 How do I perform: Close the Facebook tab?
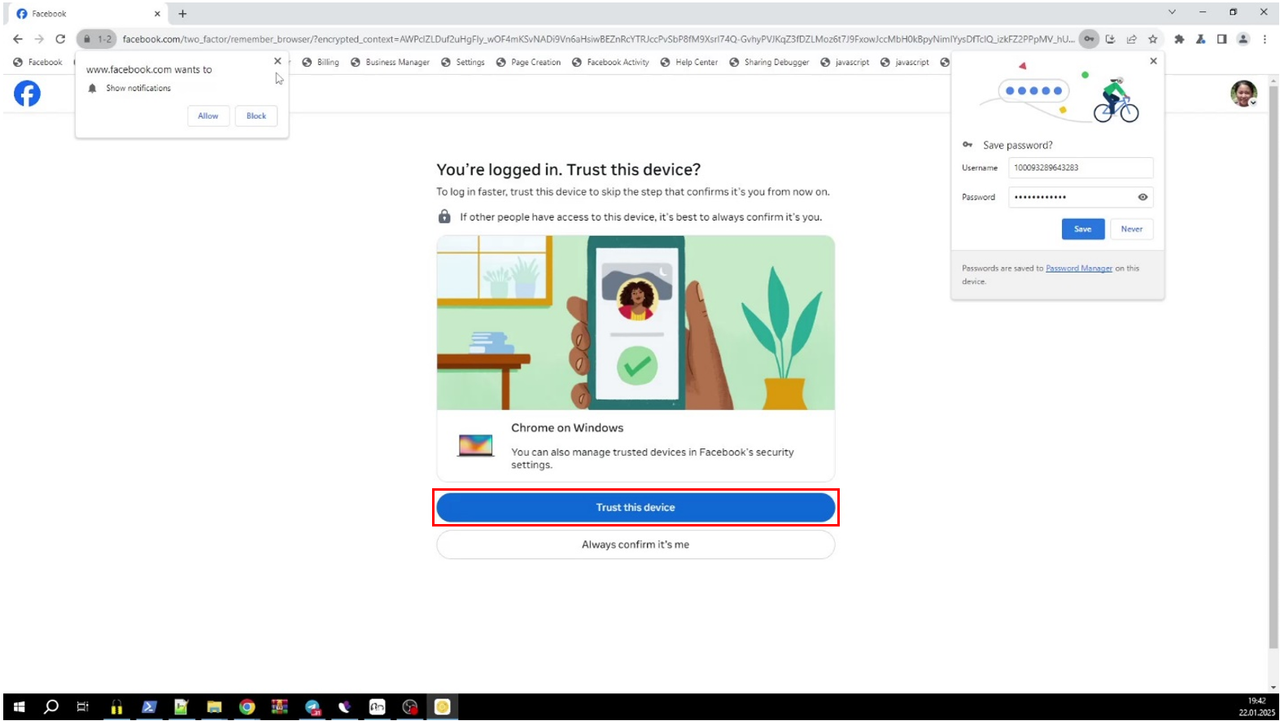pos(157,14)
